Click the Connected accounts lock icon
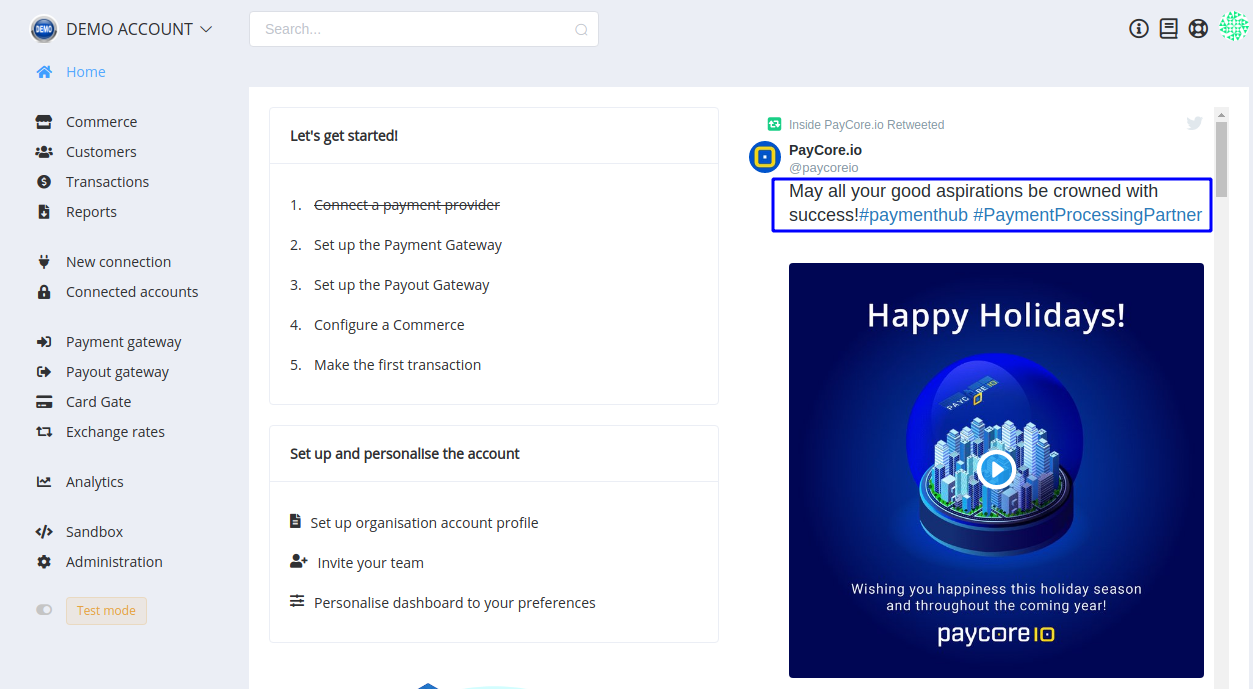Screen dimensions: 1253x689 44,292
